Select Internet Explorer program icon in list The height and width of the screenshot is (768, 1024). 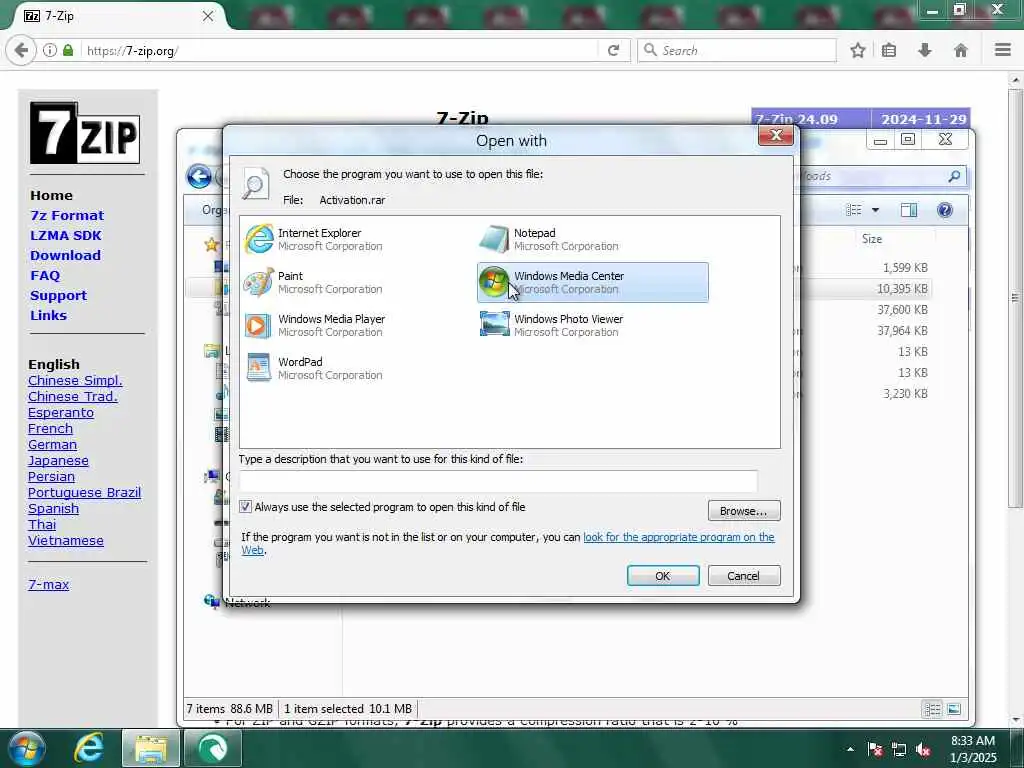(259, 239)
